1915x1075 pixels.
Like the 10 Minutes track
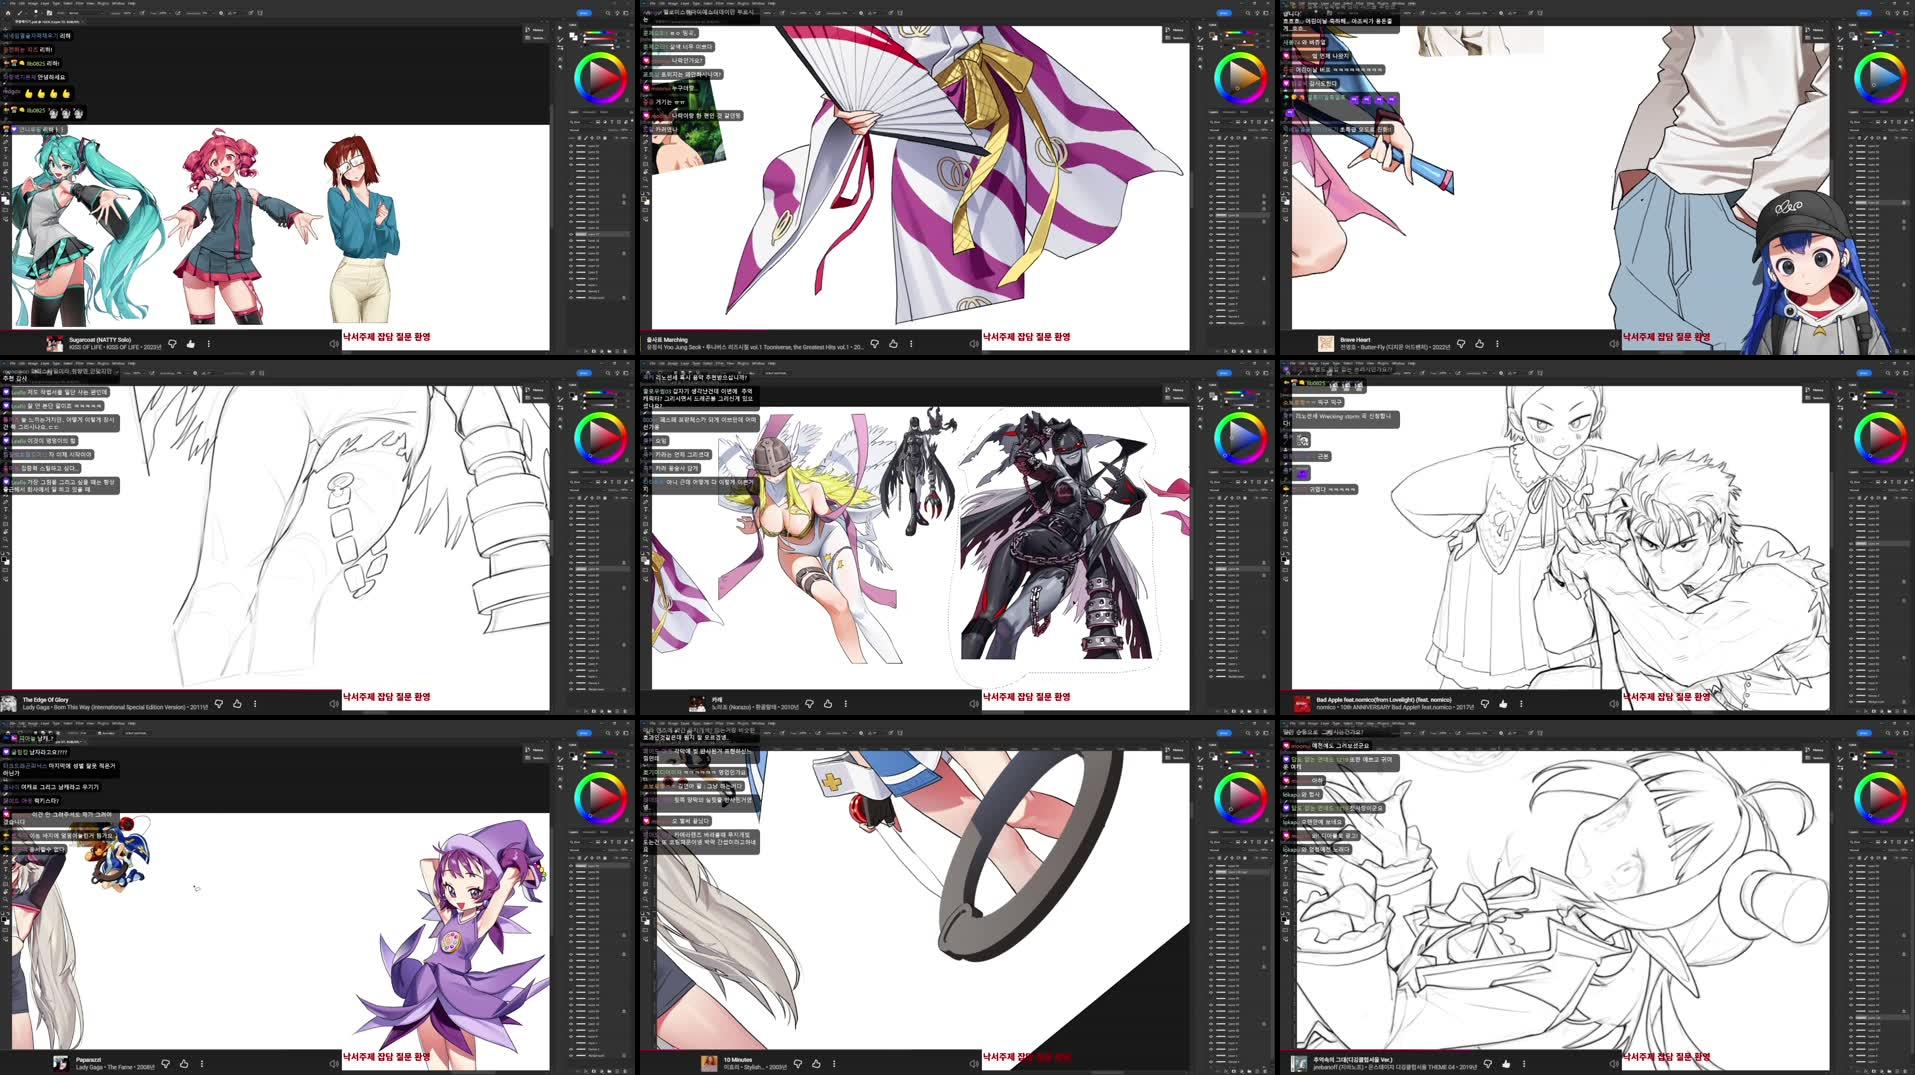coord(816,1063)
